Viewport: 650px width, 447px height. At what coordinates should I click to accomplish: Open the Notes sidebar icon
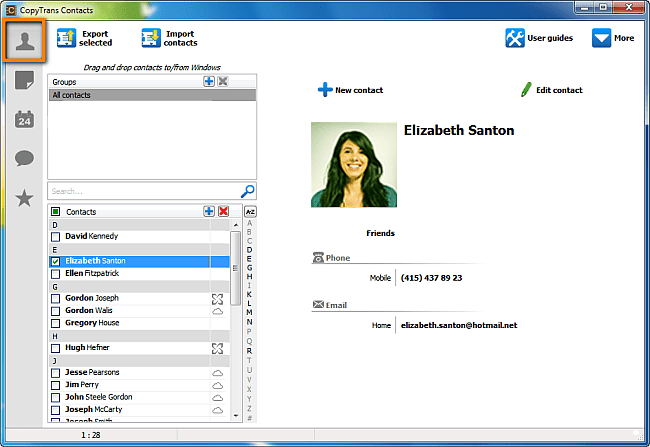click(x=24, y=81)
